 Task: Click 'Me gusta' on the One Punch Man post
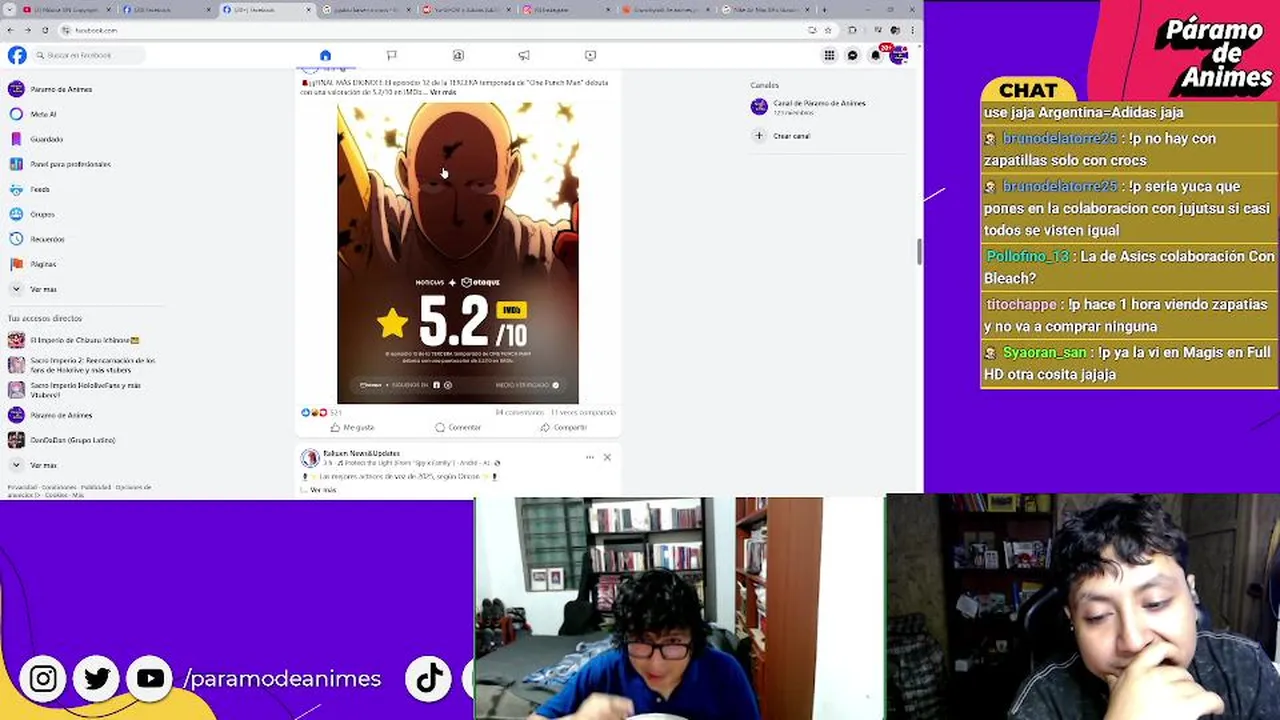[352, 427]
